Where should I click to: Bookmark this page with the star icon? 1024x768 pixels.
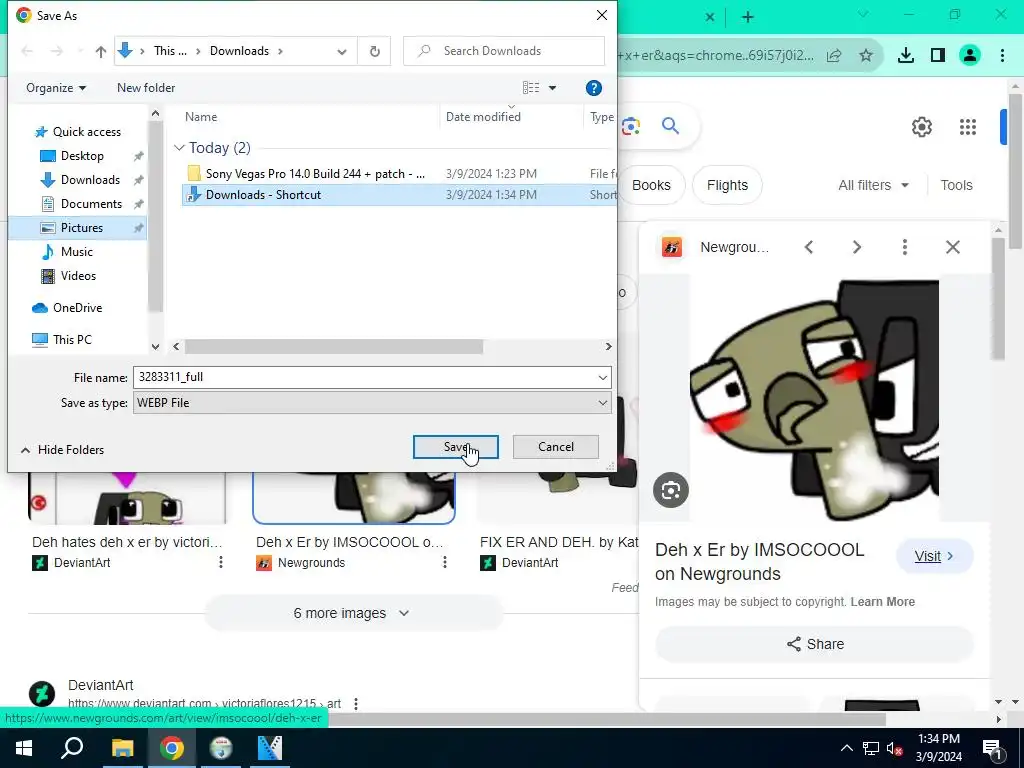tap(866, 56)
